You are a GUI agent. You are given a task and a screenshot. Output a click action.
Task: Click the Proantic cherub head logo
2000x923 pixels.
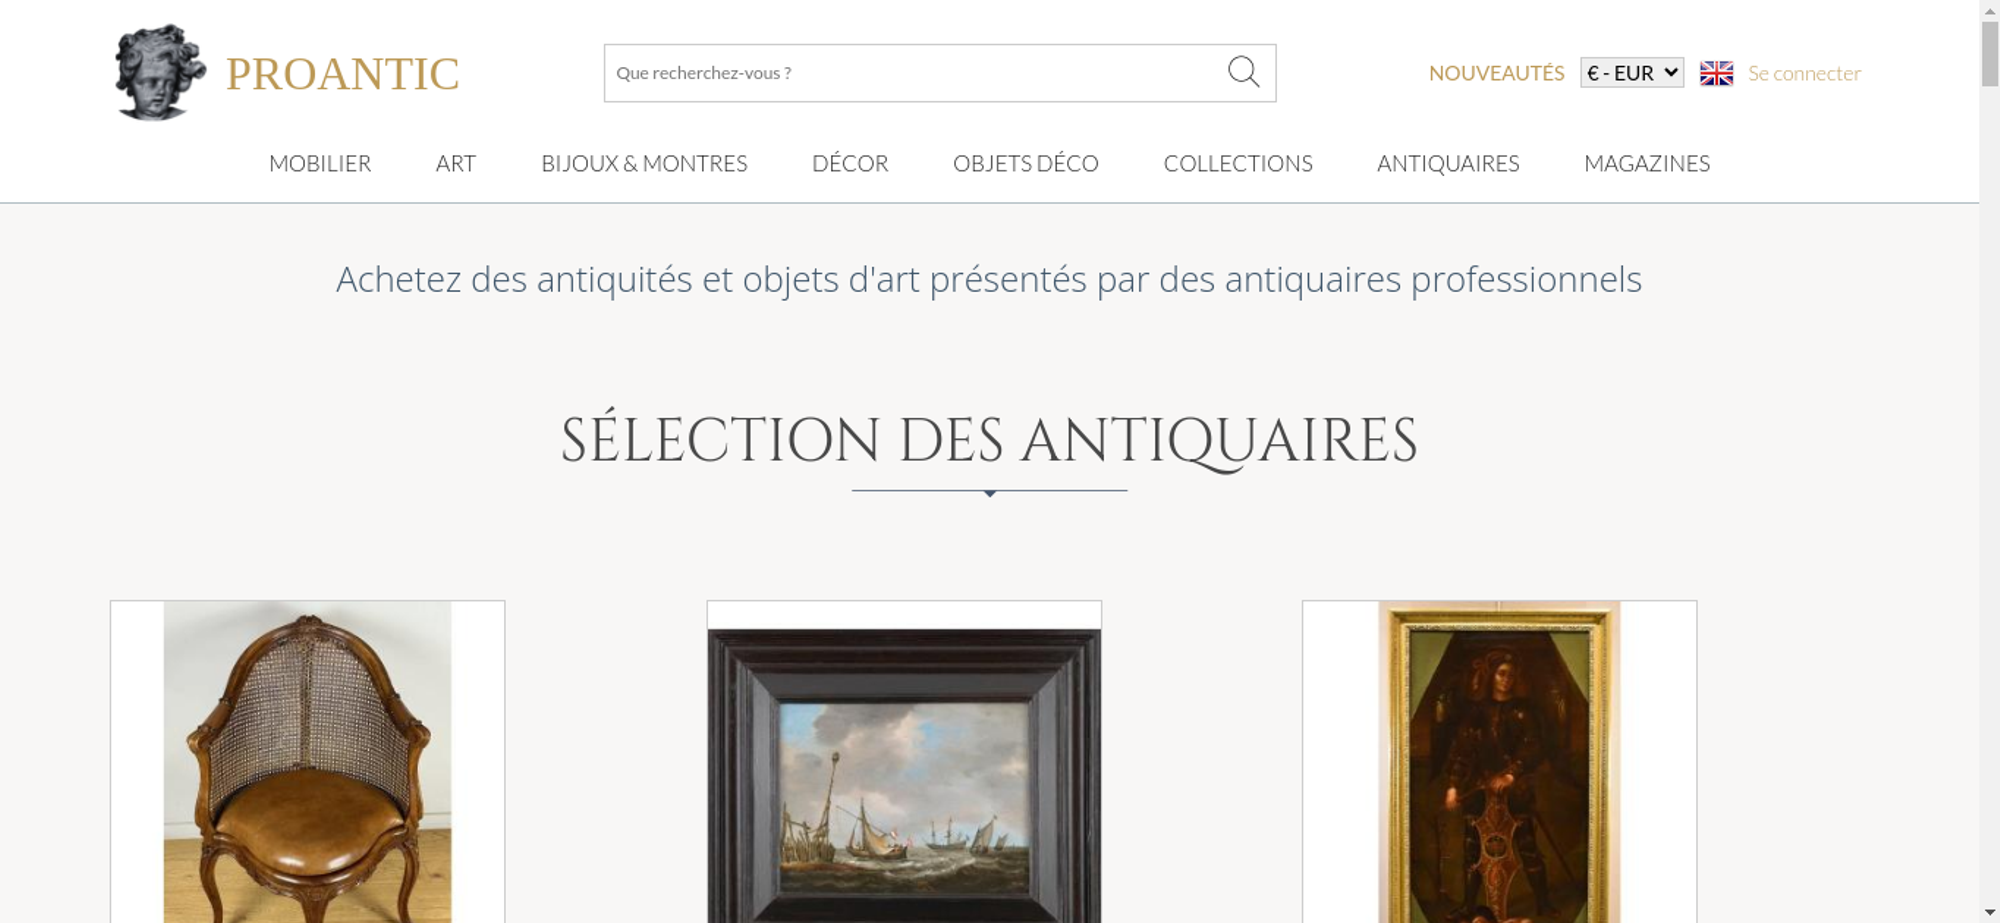tap(160, 73)
